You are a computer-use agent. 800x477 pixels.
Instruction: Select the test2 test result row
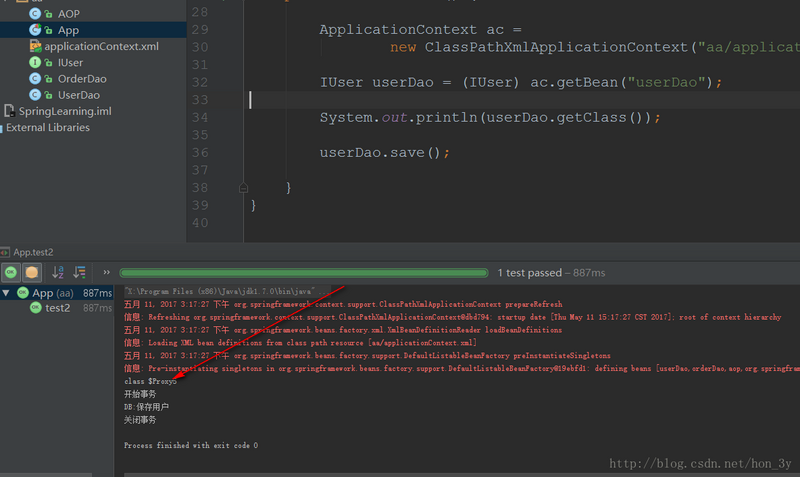coord(57,308)
